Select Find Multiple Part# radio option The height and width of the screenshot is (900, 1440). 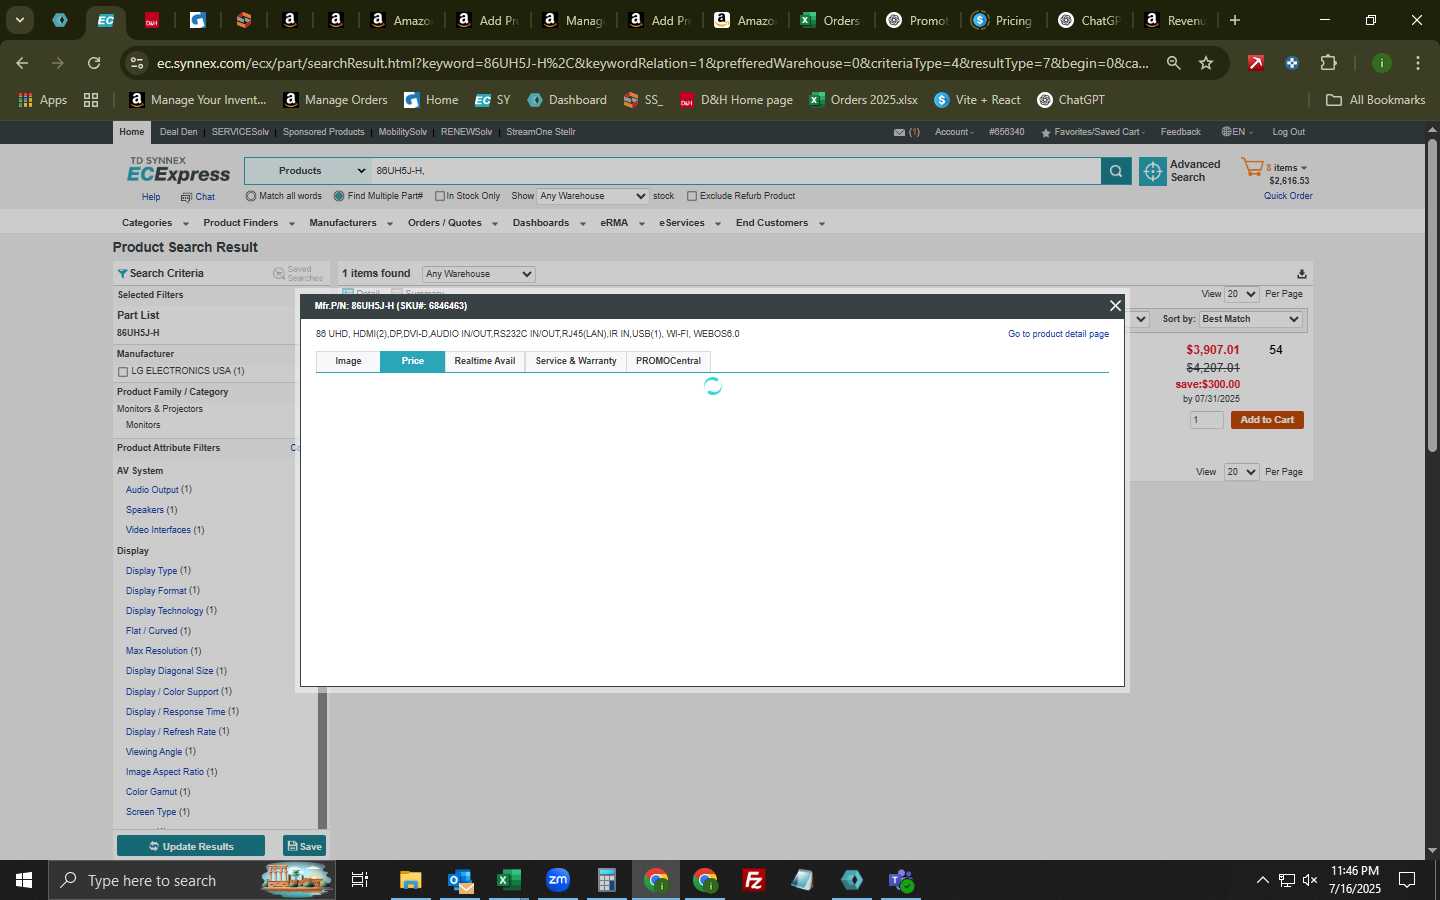click(339, 196)
